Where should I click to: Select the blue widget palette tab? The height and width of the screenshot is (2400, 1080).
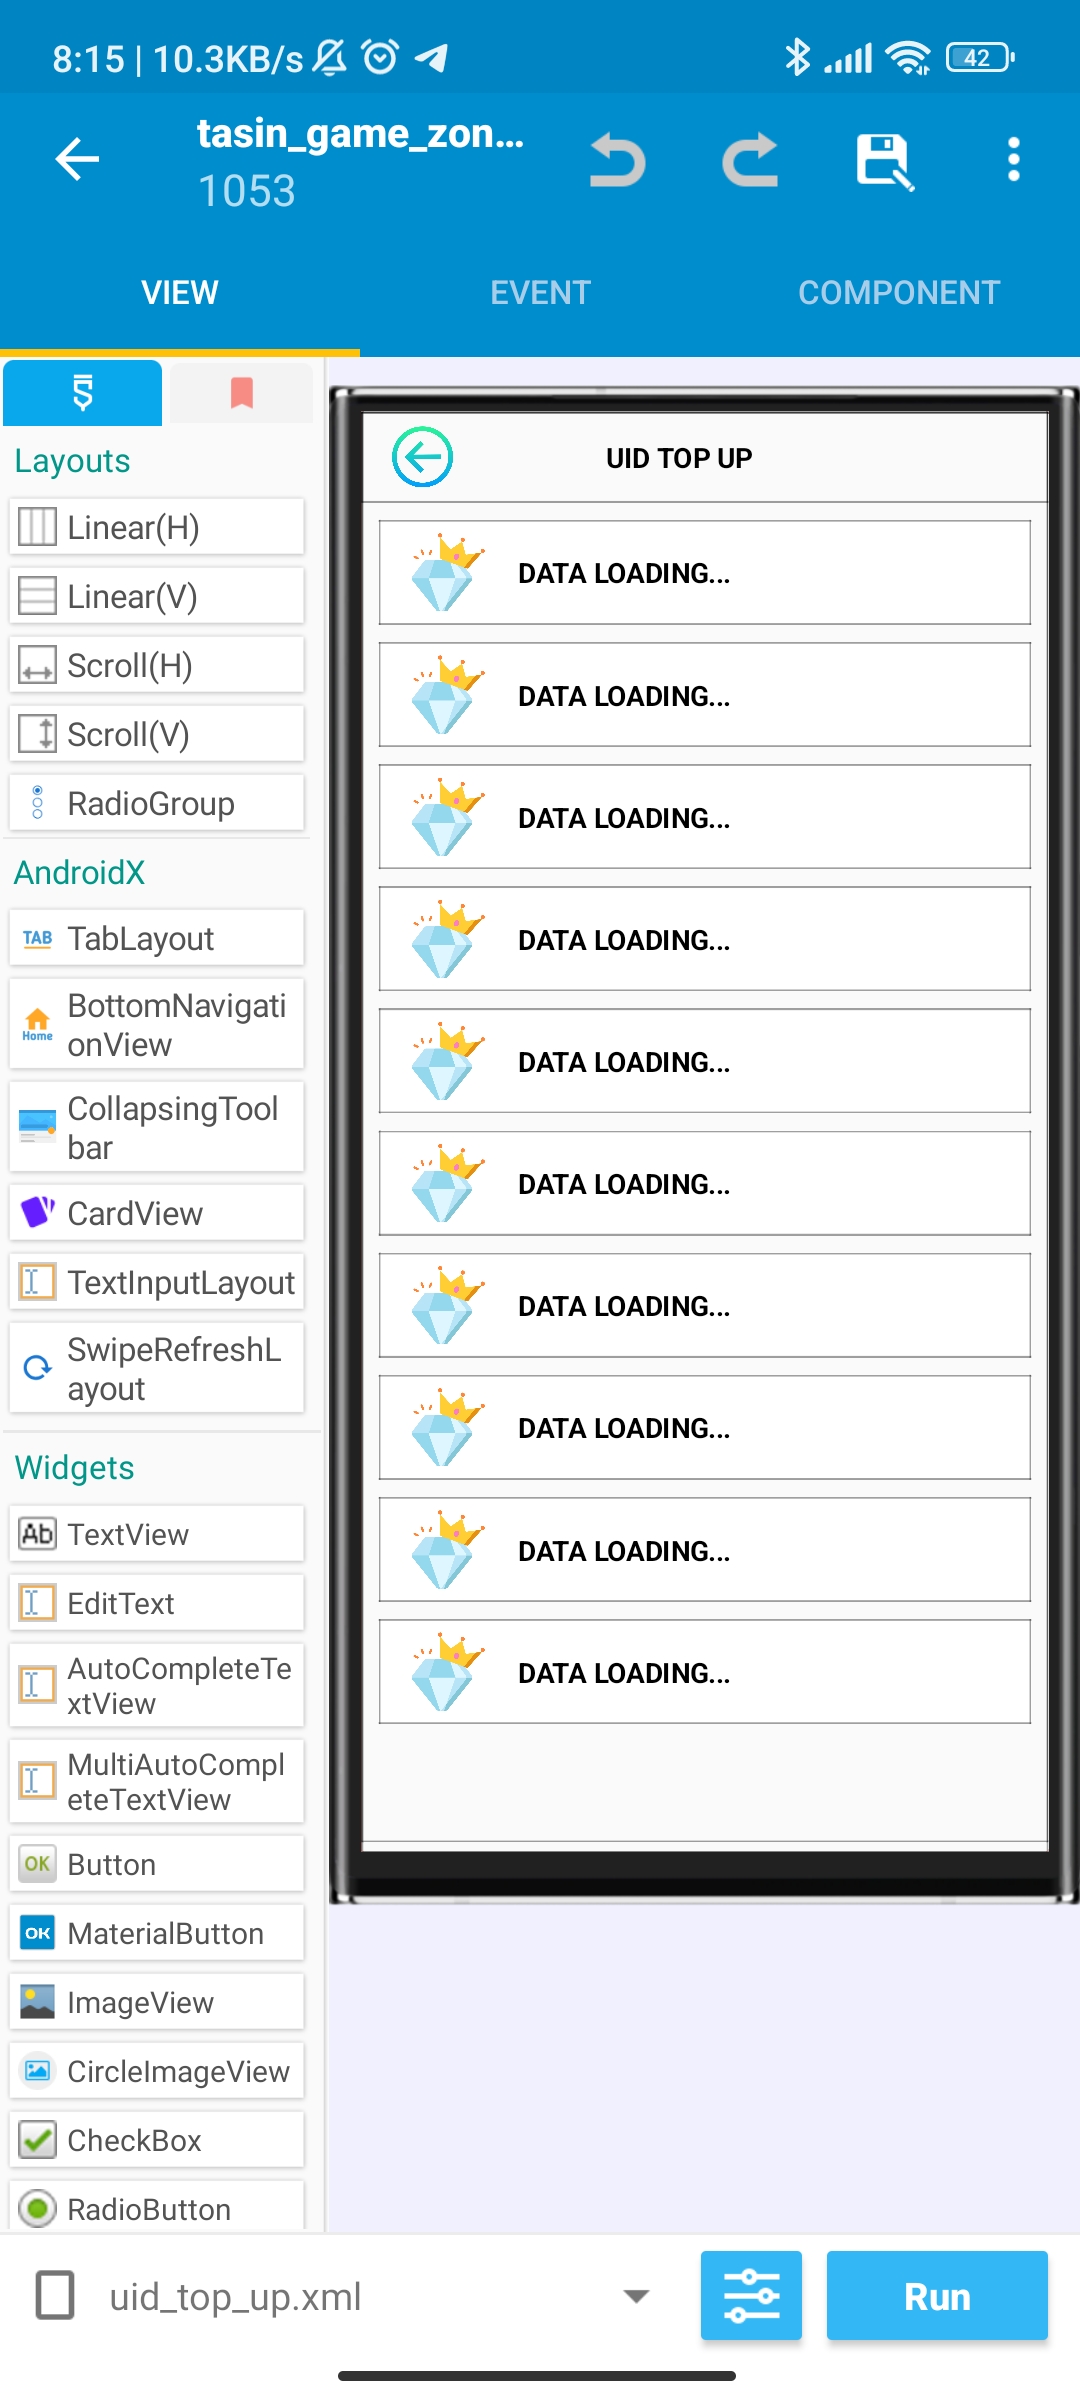point(83,393)
